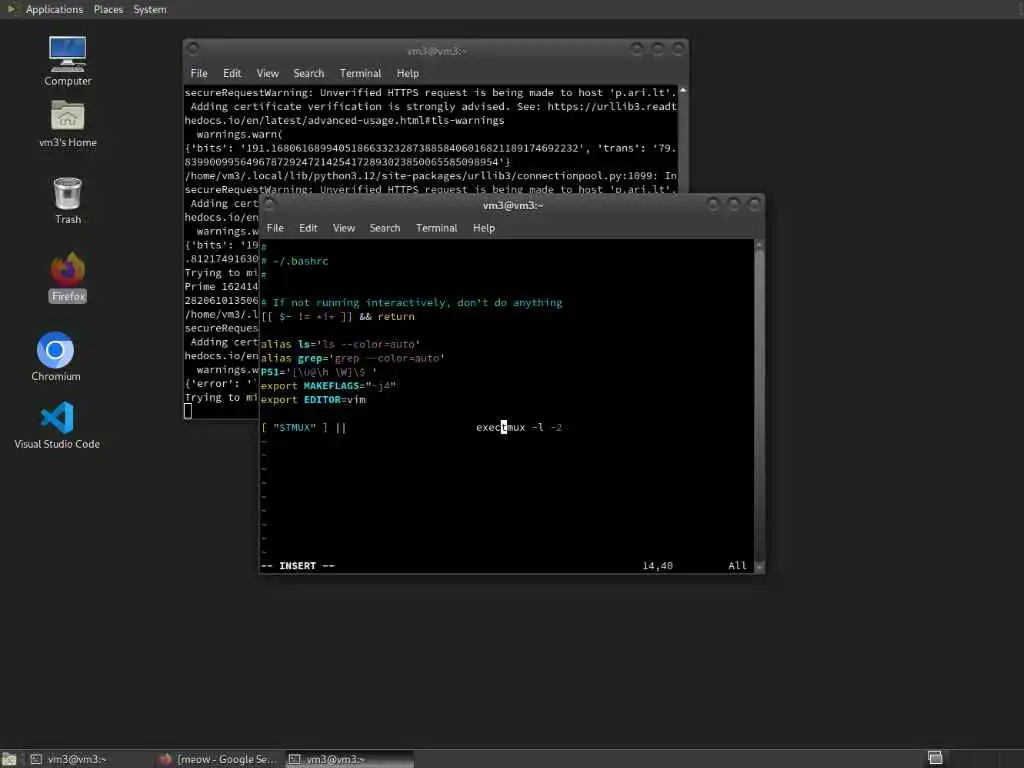Click the '14,40' cursor position indicator
This screenshot has height=768, width=1024.
tap(657, 566)
